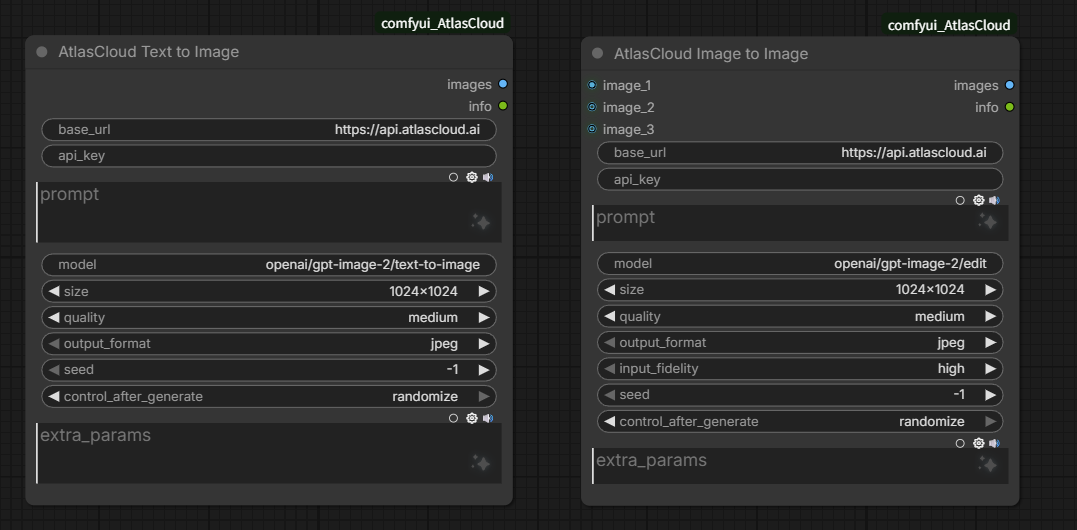Click extra_params text area in Image to Image node
The image size is (1077, 530).
point(800,465)
